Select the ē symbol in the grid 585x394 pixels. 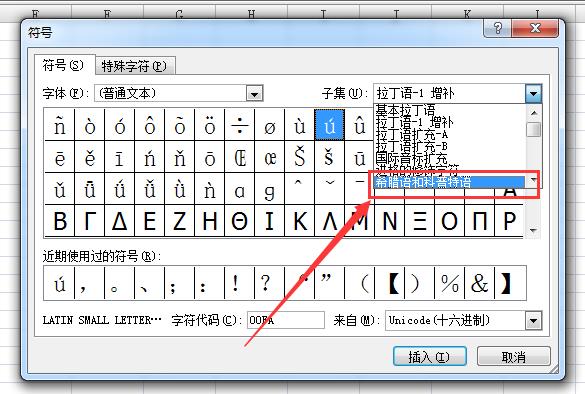pyautogui.click(x=60, y=157)
